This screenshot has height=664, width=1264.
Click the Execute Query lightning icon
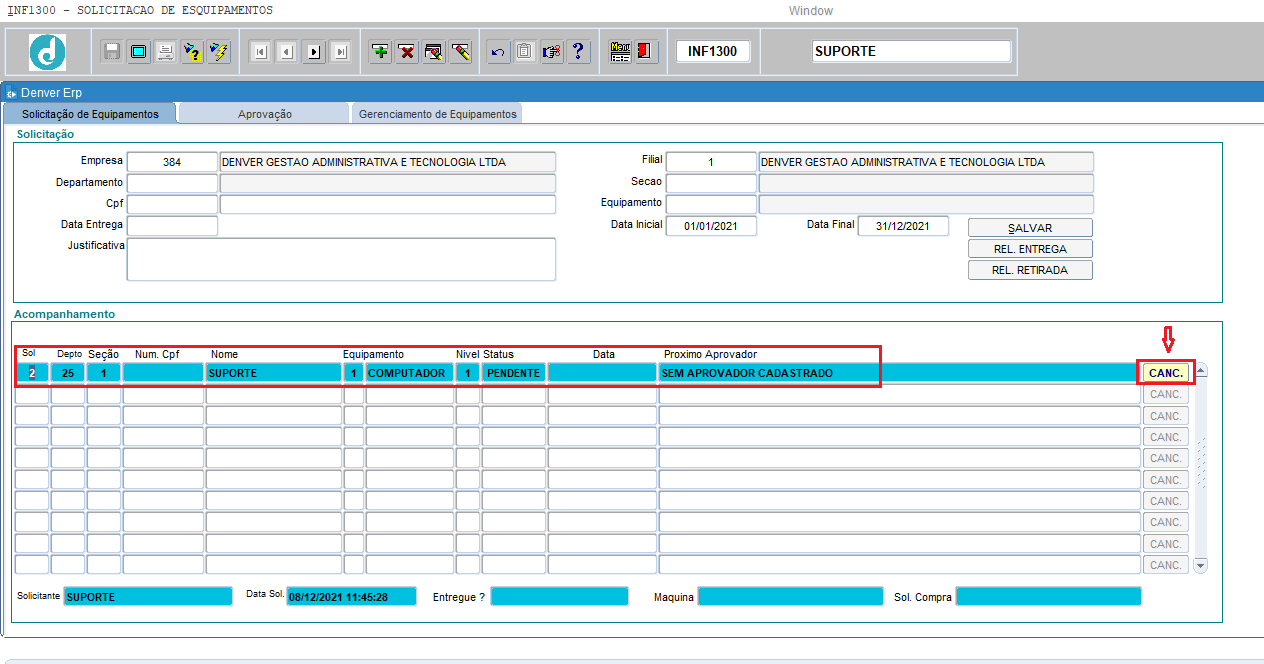pos(219,51)
